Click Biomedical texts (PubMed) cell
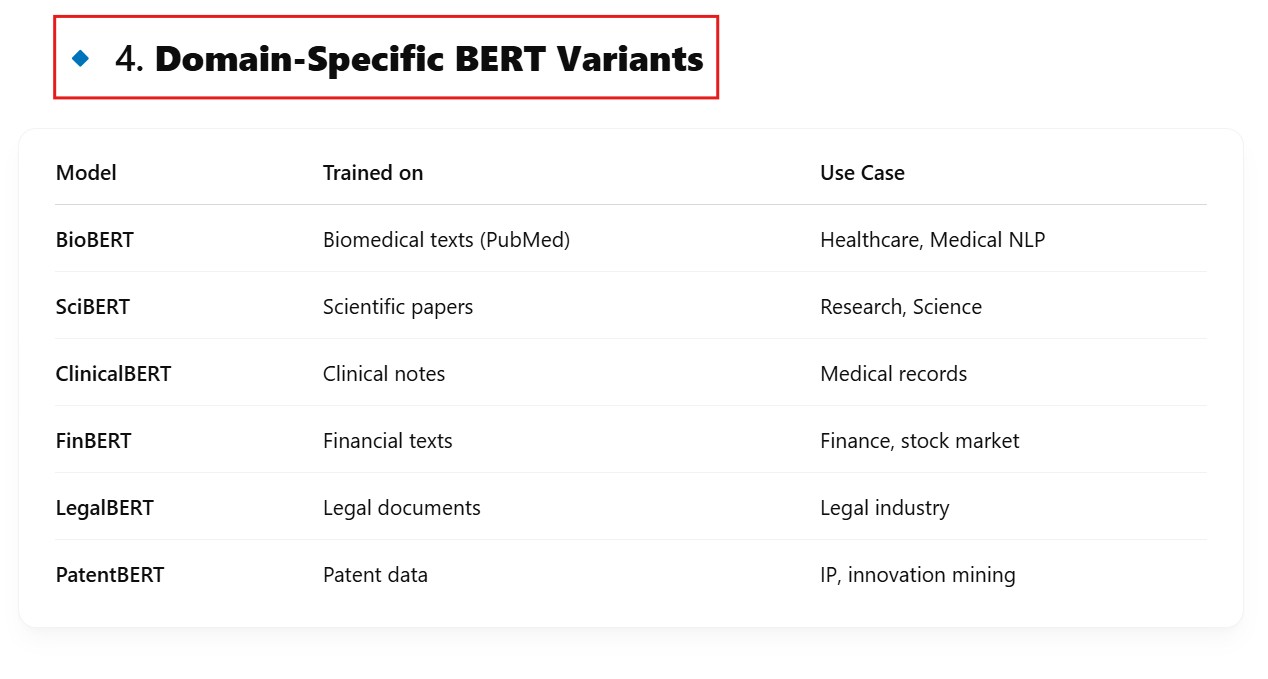 446,240
